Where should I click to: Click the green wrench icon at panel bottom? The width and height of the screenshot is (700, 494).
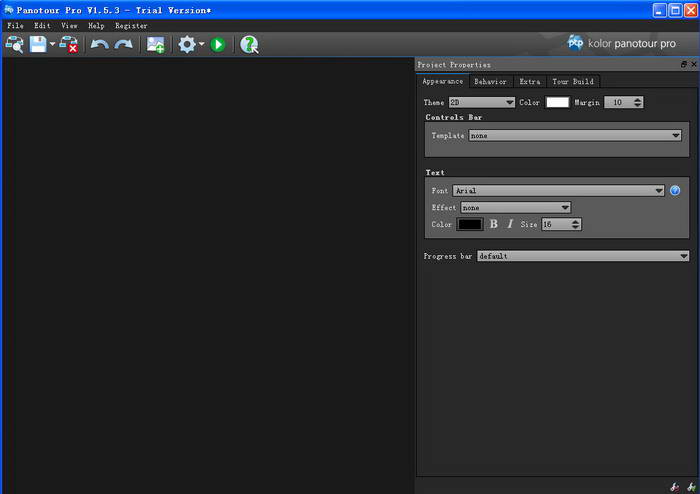coord(692,487)
